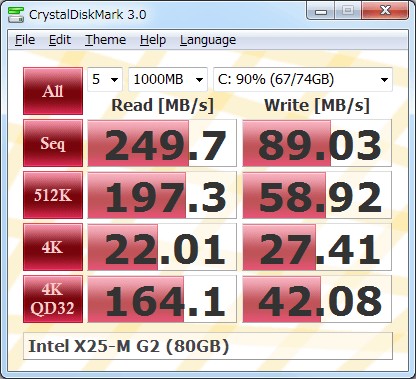Click the CrystalDiskMark app icon in title bar
Viewport: 416px width, 379px height.
(x=16, y=14)
